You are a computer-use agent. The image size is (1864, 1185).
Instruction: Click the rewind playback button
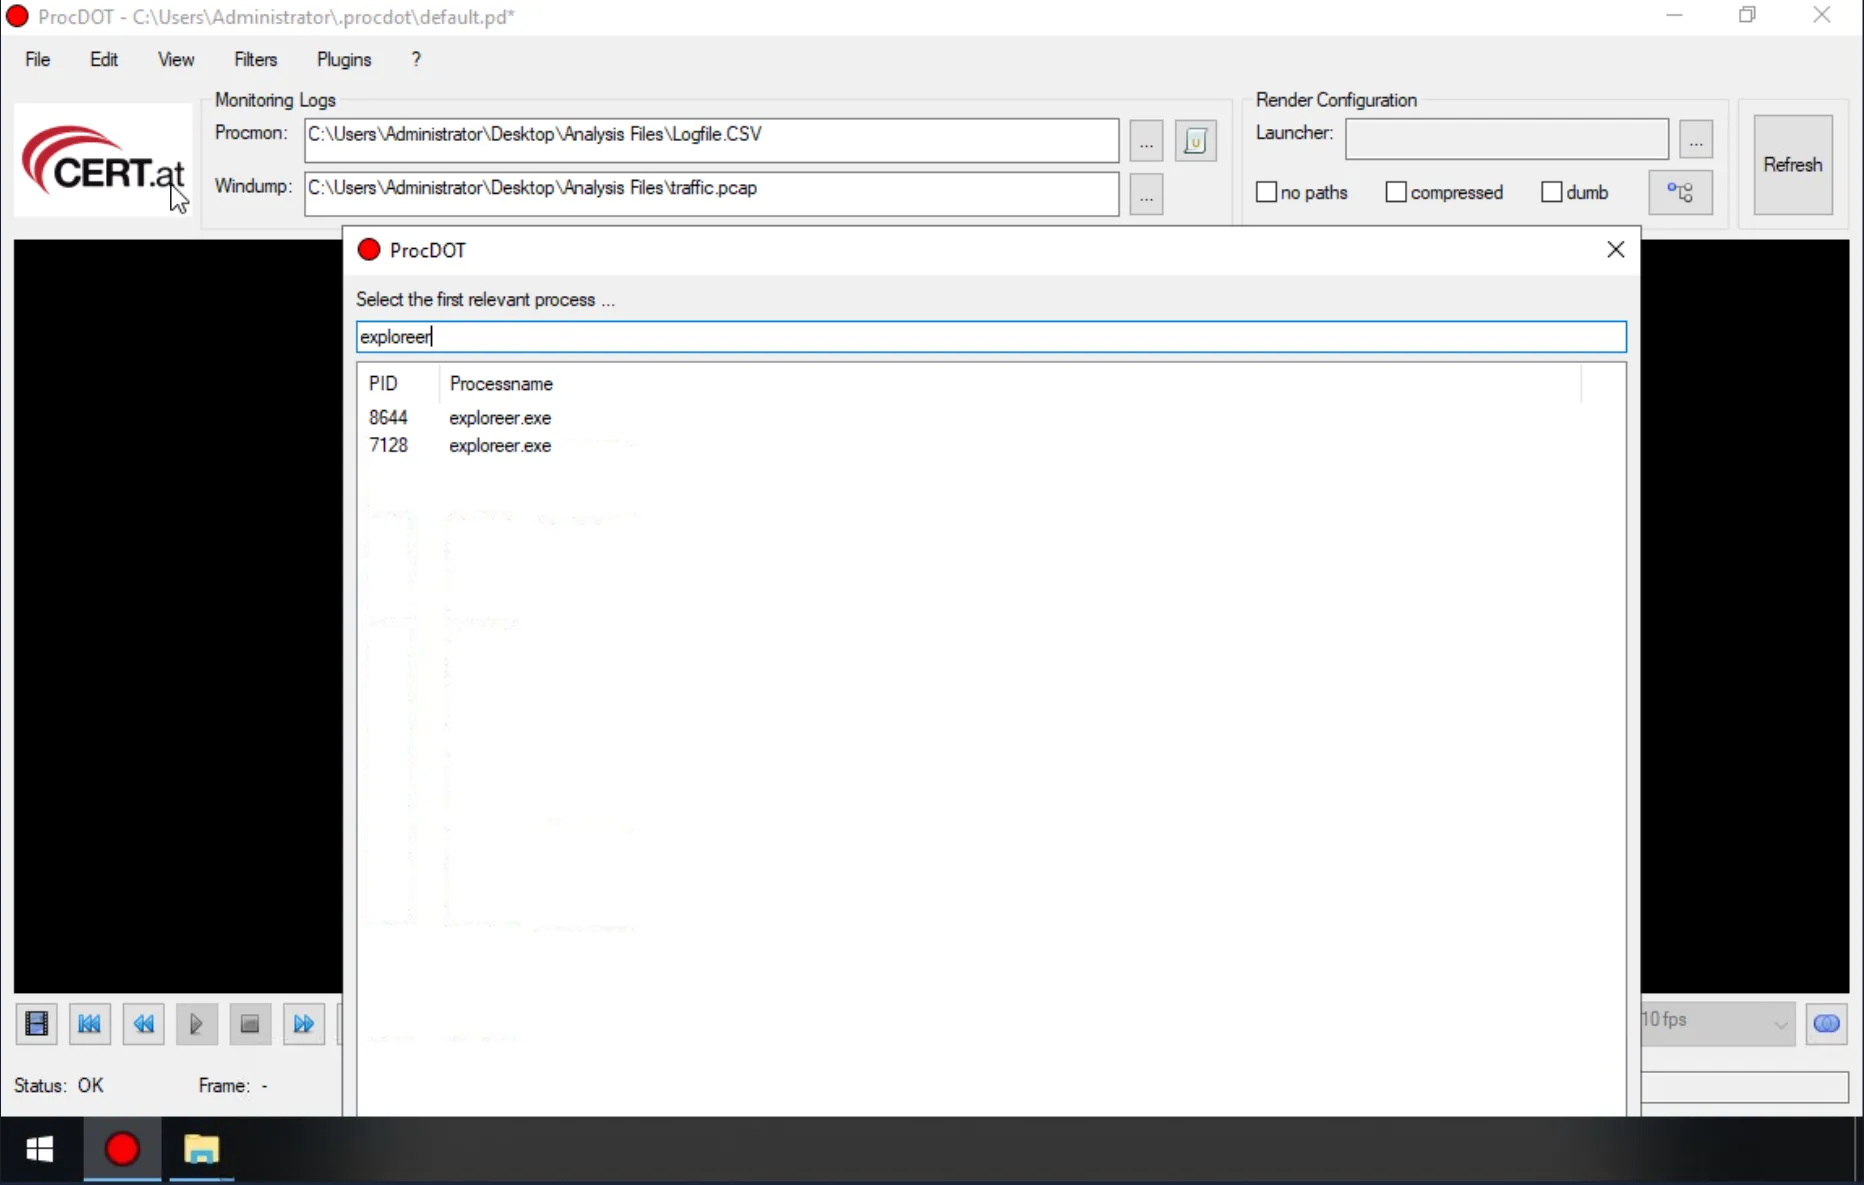click(x=143, y=1023)
